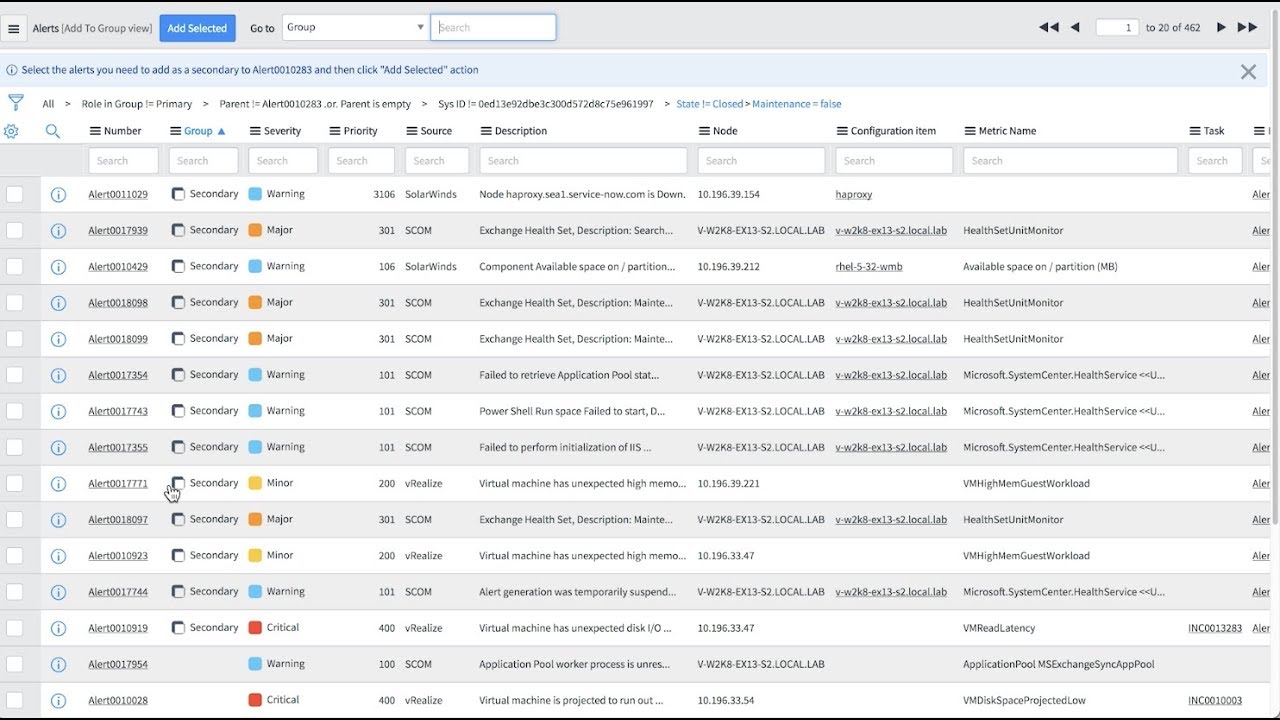Image resolution: width=1280 pixels, height=720 pixels.
Task: Open Description column menu icon
Action: (486, 131)
